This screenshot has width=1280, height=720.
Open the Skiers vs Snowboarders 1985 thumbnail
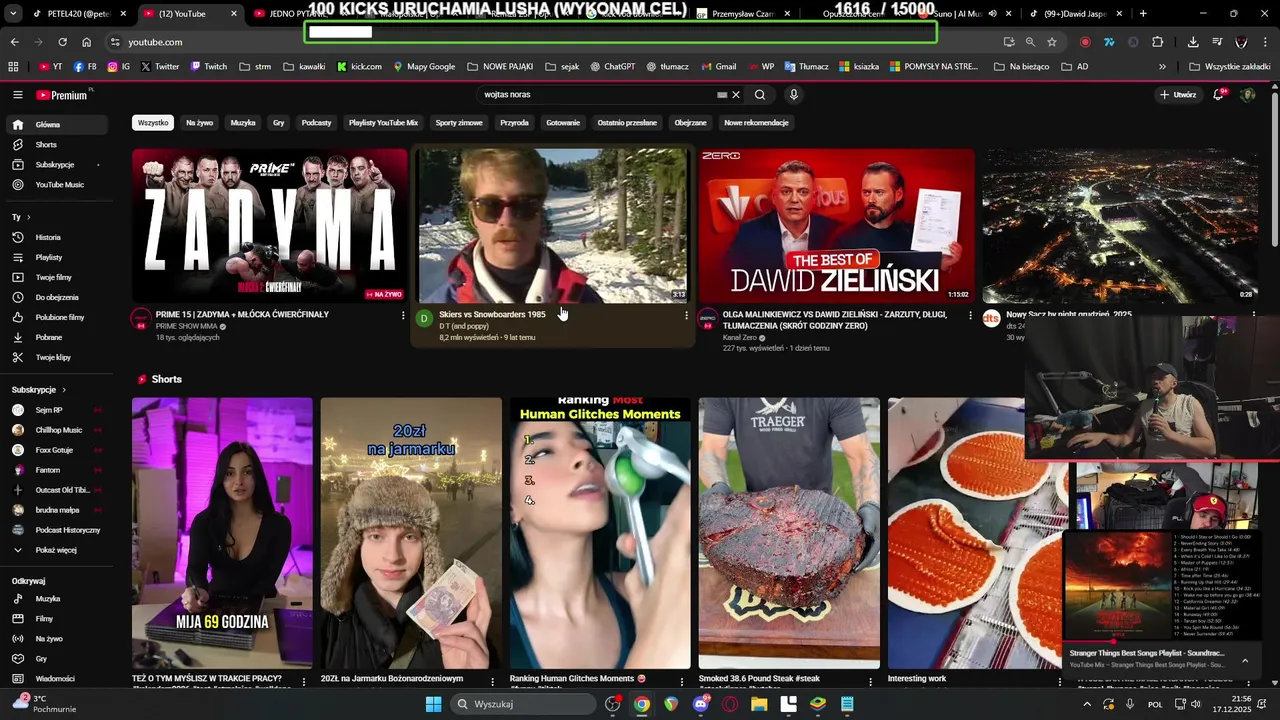pos(553,226)
